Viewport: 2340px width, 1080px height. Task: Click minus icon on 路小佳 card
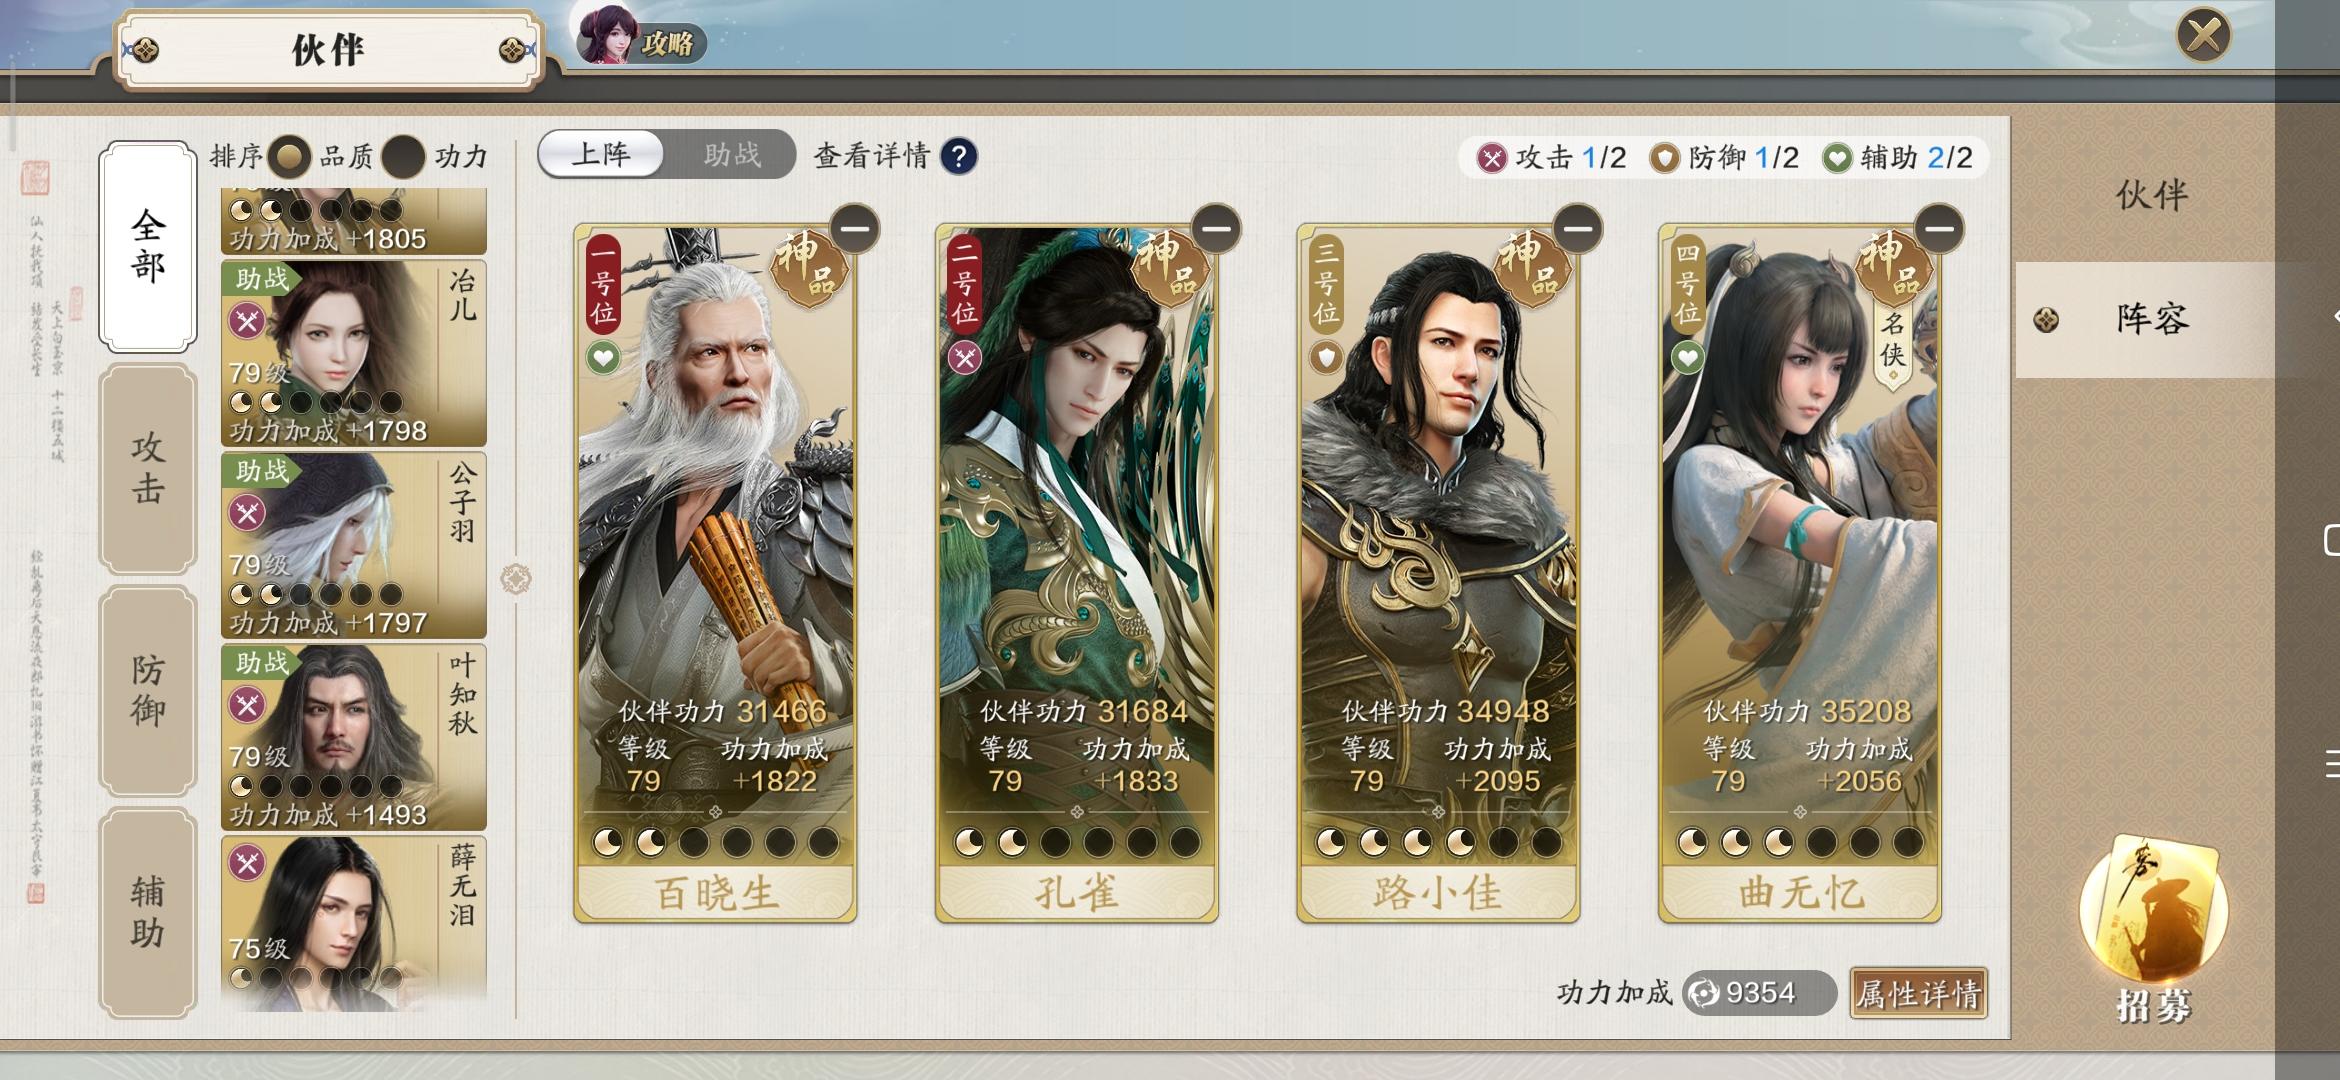click(x=1578, y=229)
